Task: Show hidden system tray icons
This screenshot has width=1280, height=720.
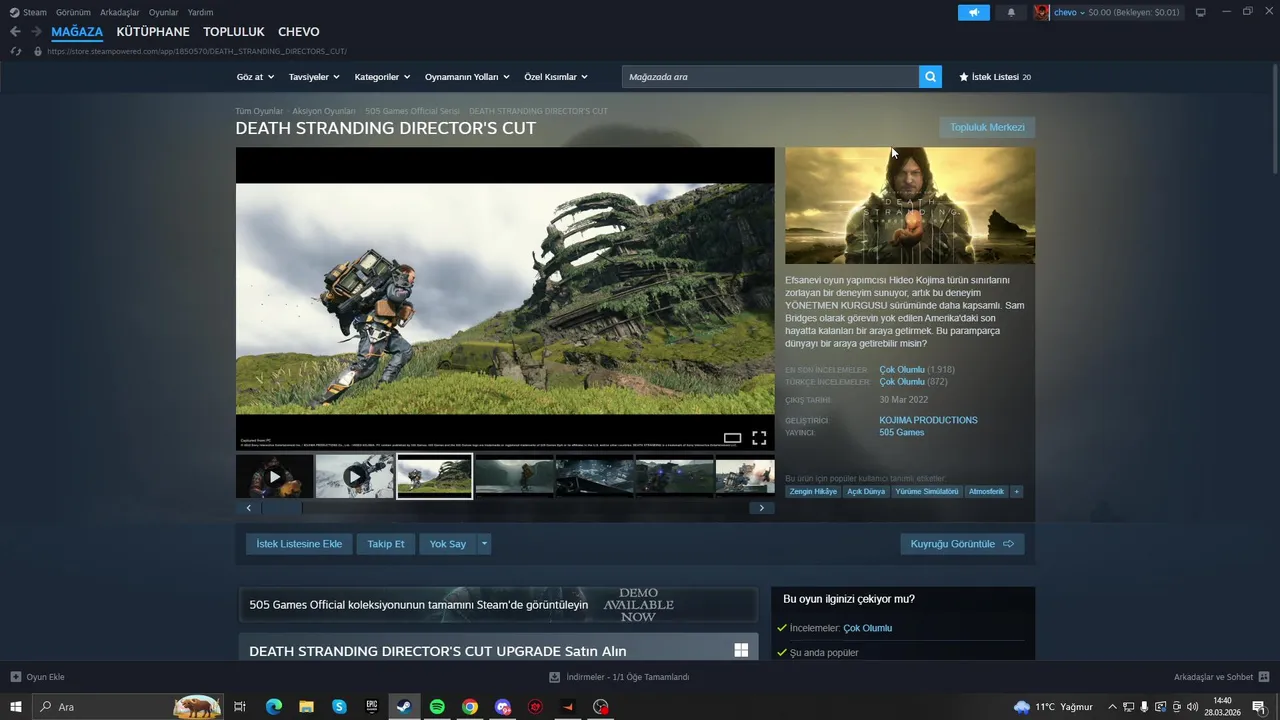Action: (x=1112, y=707)
